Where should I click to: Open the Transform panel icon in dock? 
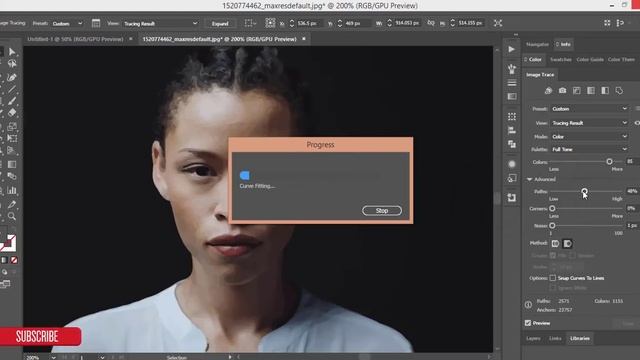click(512, 117)
